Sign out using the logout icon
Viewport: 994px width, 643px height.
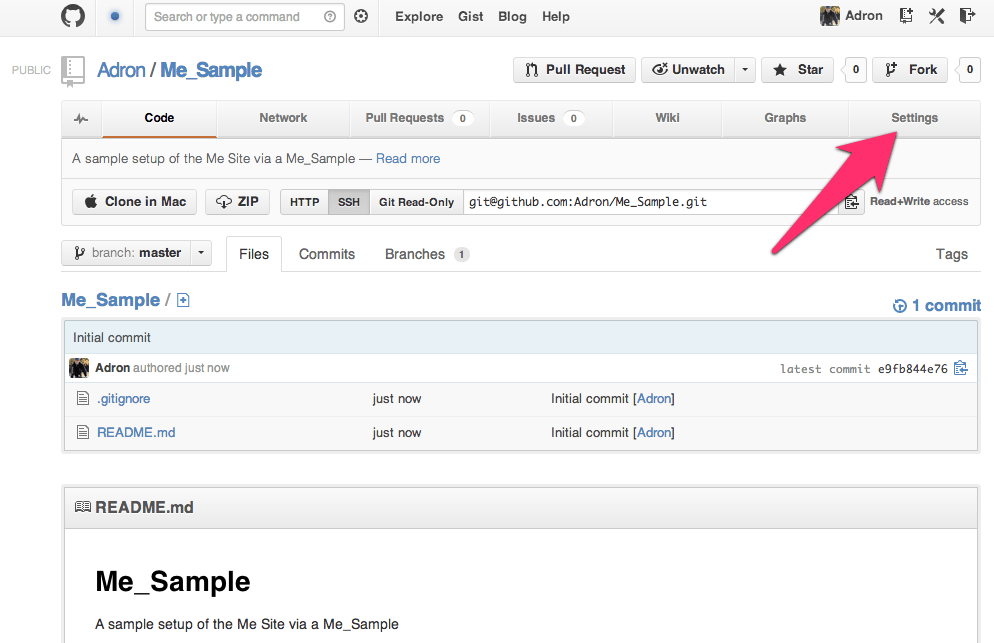click(967, 16)
